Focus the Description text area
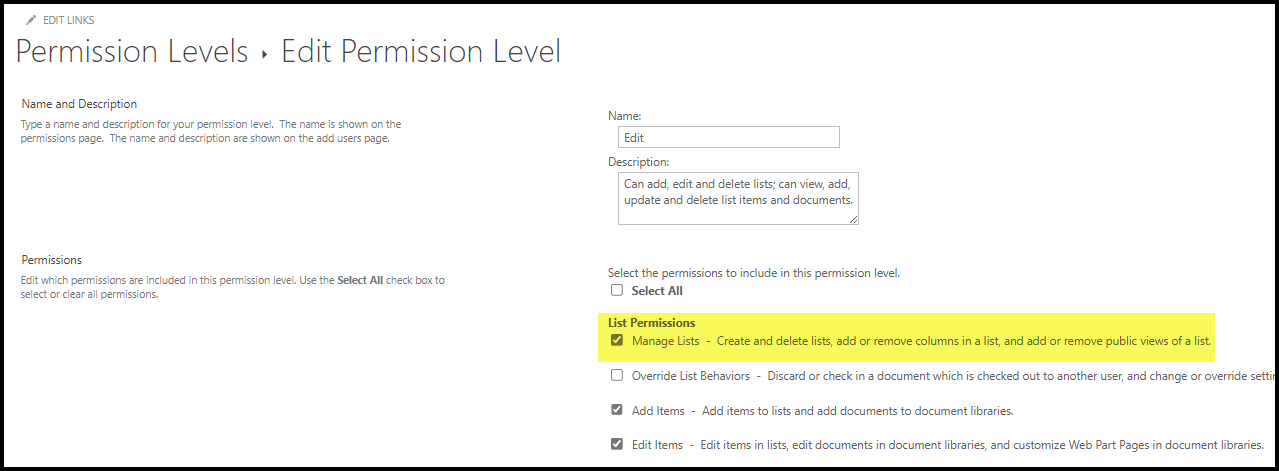 click(x=737, y=198)
